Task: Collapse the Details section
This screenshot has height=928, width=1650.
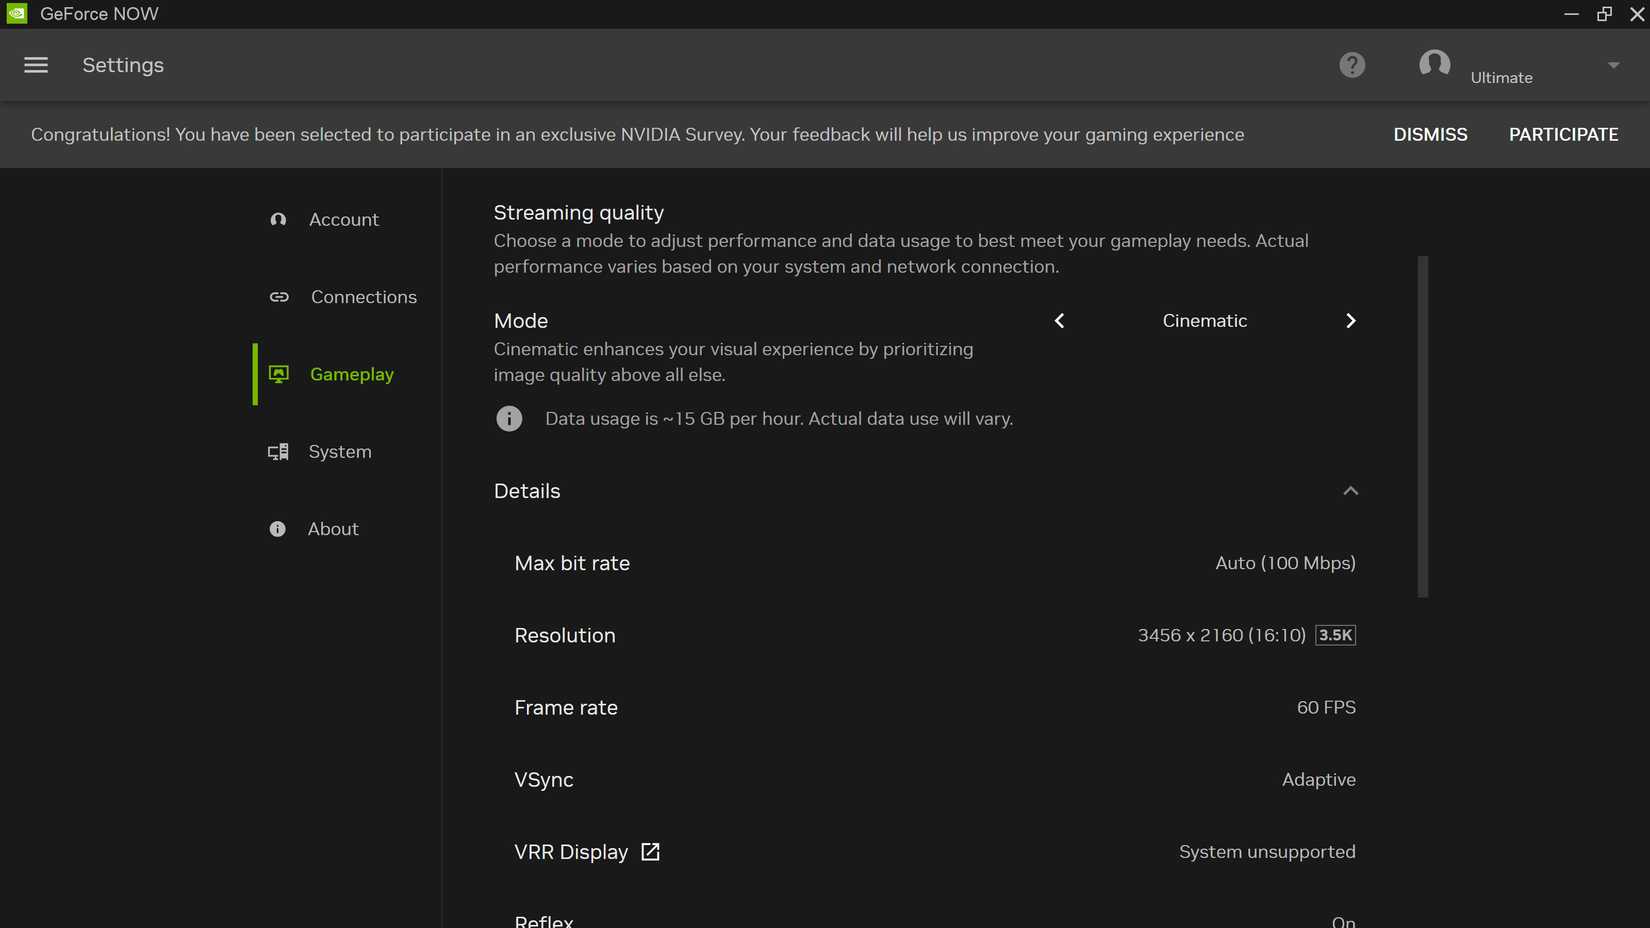Action: (1350, 491)
